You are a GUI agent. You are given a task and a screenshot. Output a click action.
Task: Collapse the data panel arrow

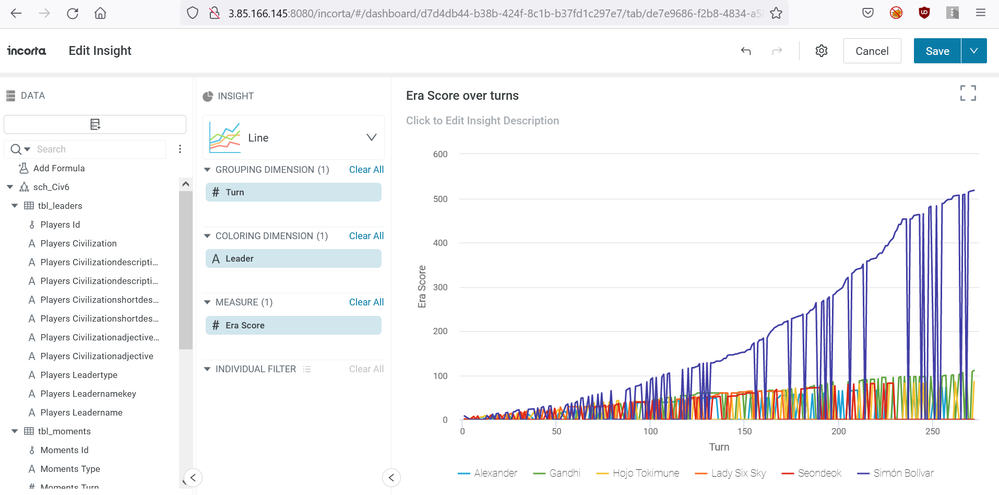click(x=194, y=477)
